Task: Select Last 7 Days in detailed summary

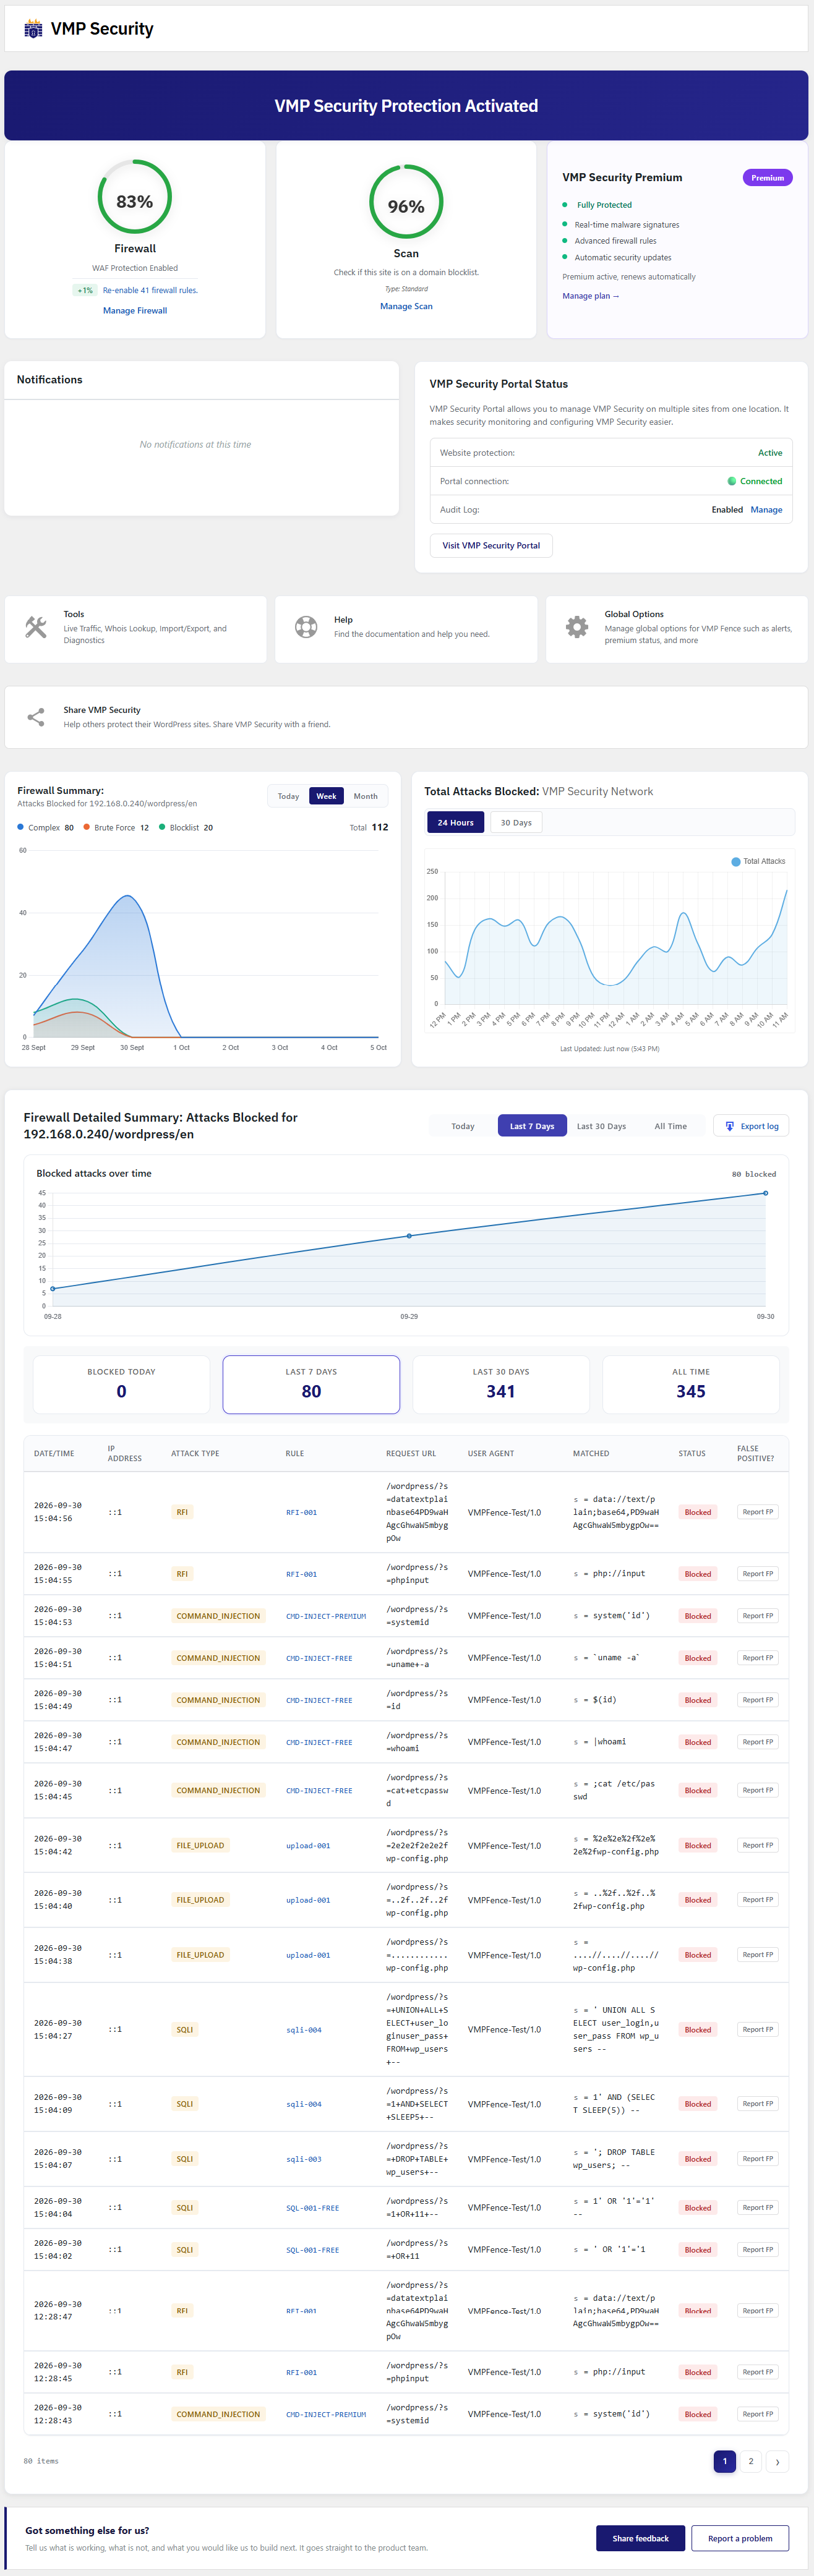Action: (x=532, y=1126)
